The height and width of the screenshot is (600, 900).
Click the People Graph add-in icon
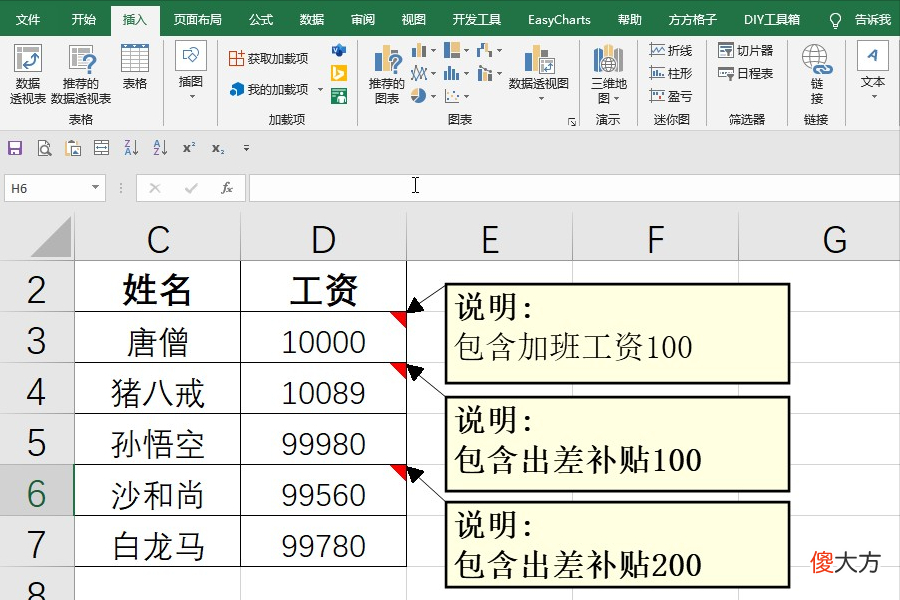tap(339, 95)
